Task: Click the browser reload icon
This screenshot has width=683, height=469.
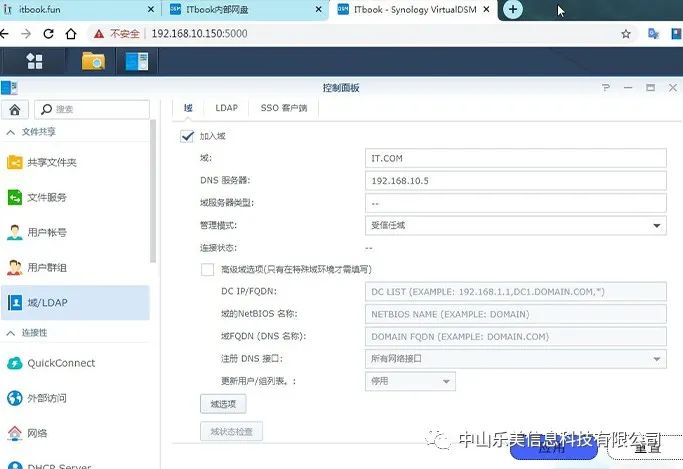Action: pyautogui.click(x=48, y=34)
